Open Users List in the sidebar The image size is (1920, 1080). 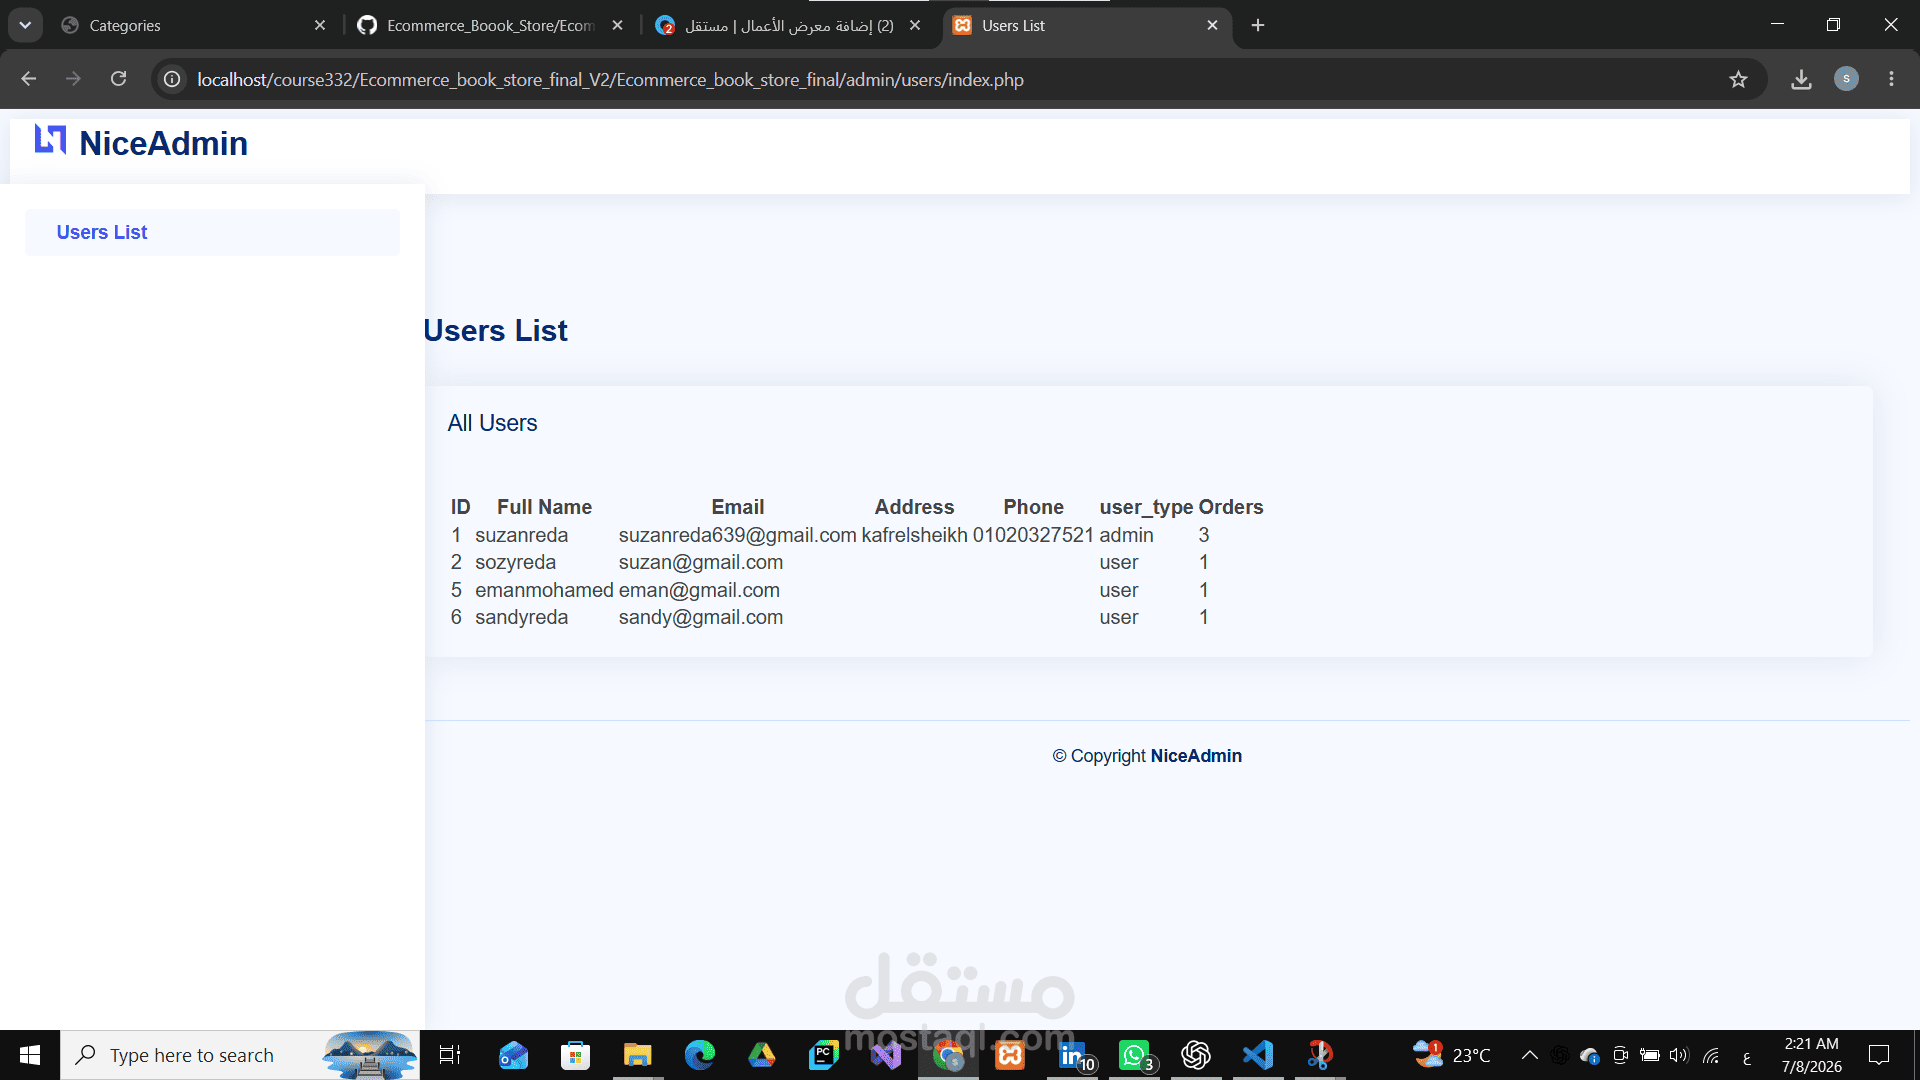coord(212,232)
